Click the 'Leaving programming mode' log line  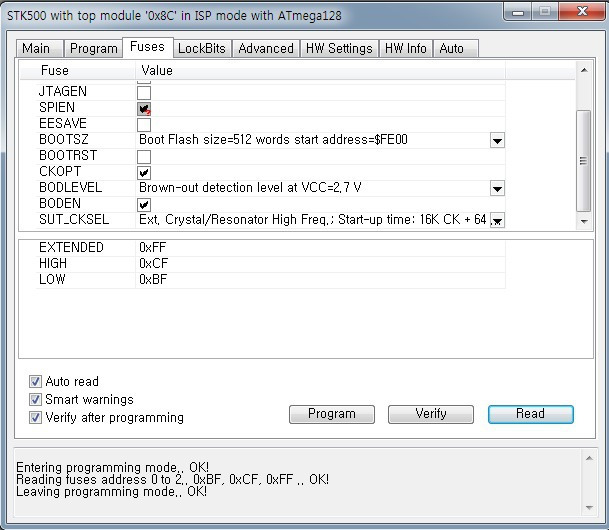(111, 492)
